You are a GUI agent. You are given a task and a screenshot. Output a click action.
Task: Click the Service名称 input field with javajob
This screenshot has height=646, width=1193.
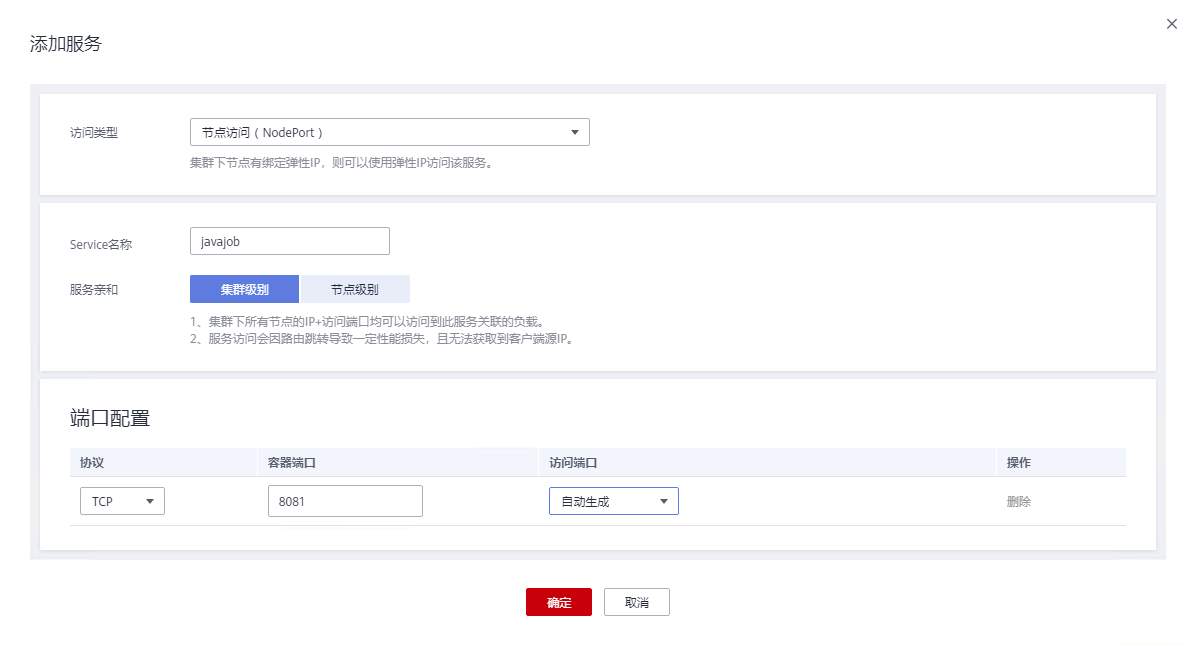[x=290, y=241]
